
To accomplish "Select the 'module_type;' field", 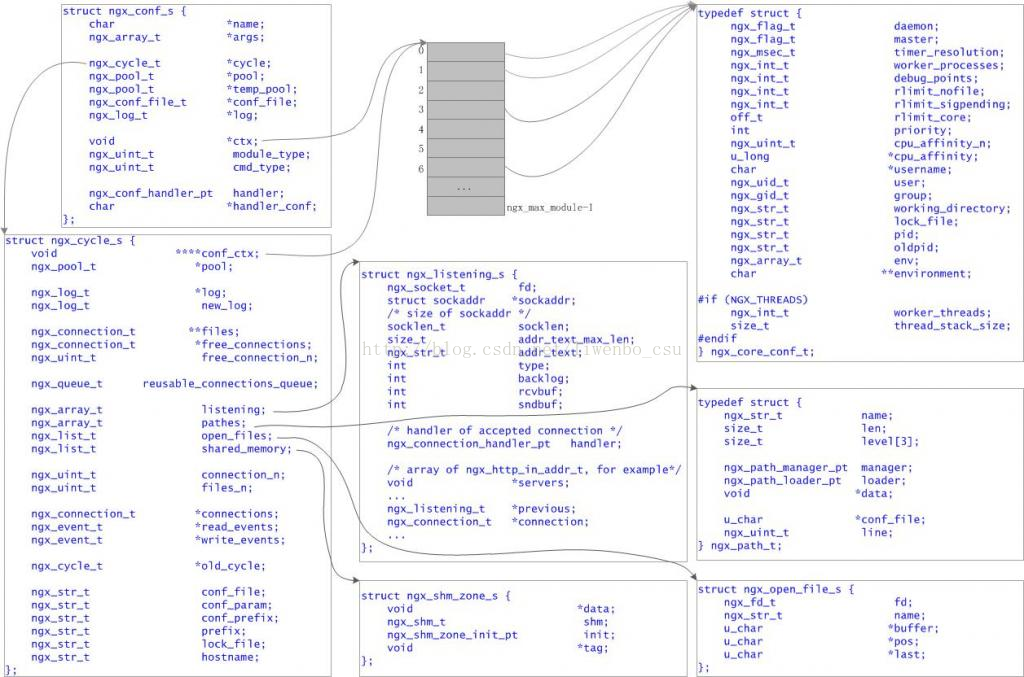I will (x=272, y=155).
